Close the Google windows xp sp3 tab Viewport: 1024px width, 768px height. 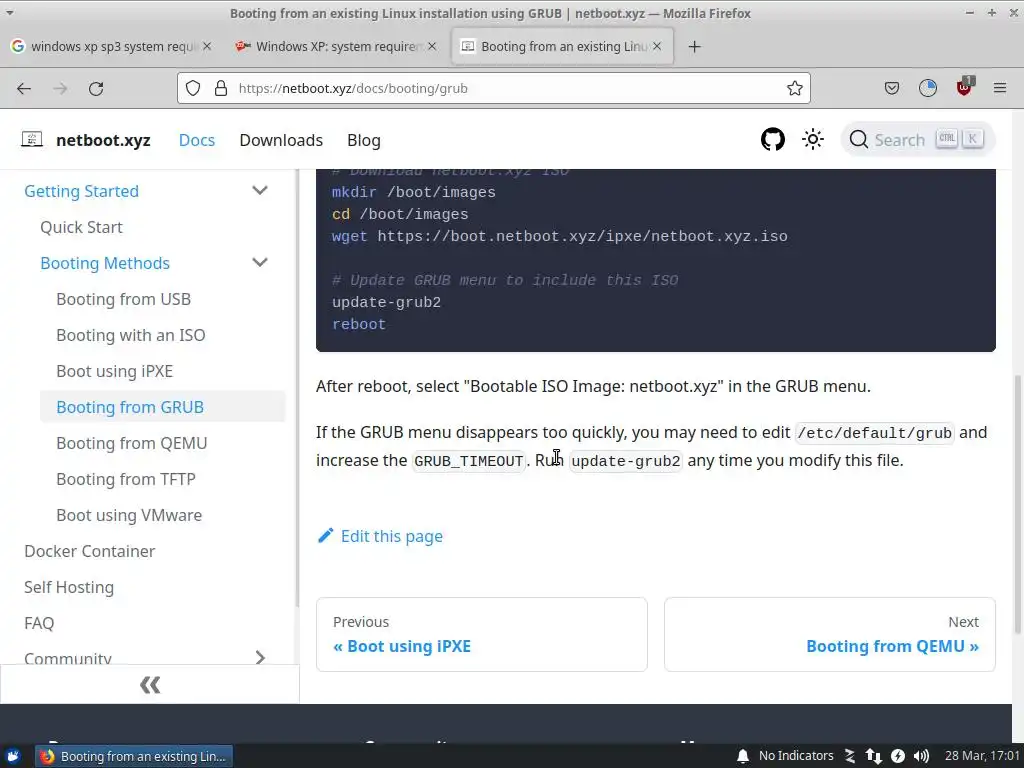click(x=206, y=46)
